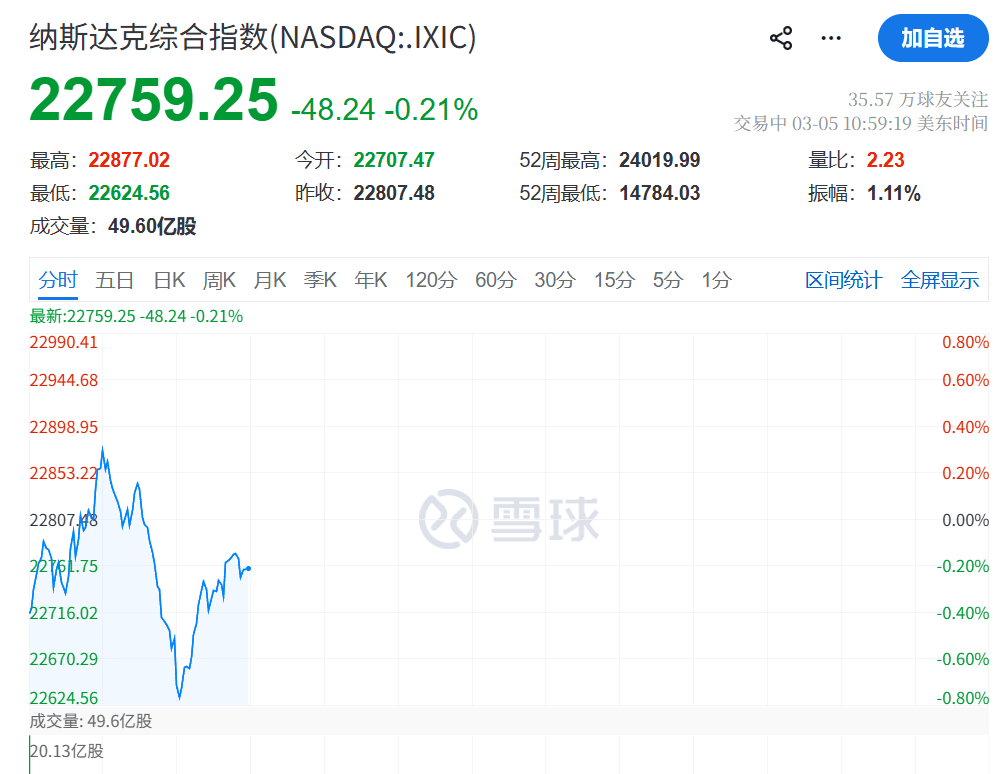
Task: Open 全屏显示 full-screen view
Action: [x=939, y=280]
